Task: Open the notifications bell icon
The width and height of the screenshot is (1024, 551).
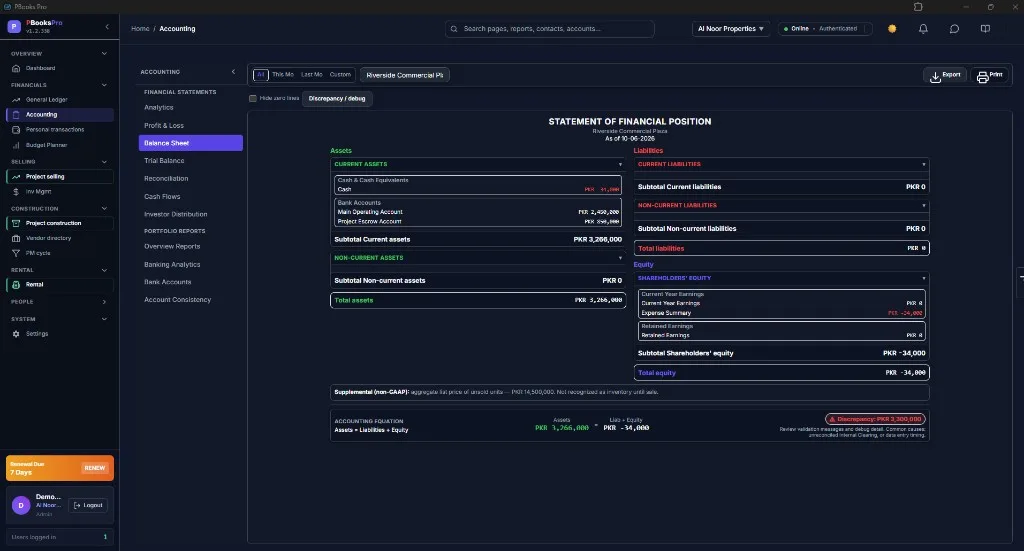Action: click(923, 29)
